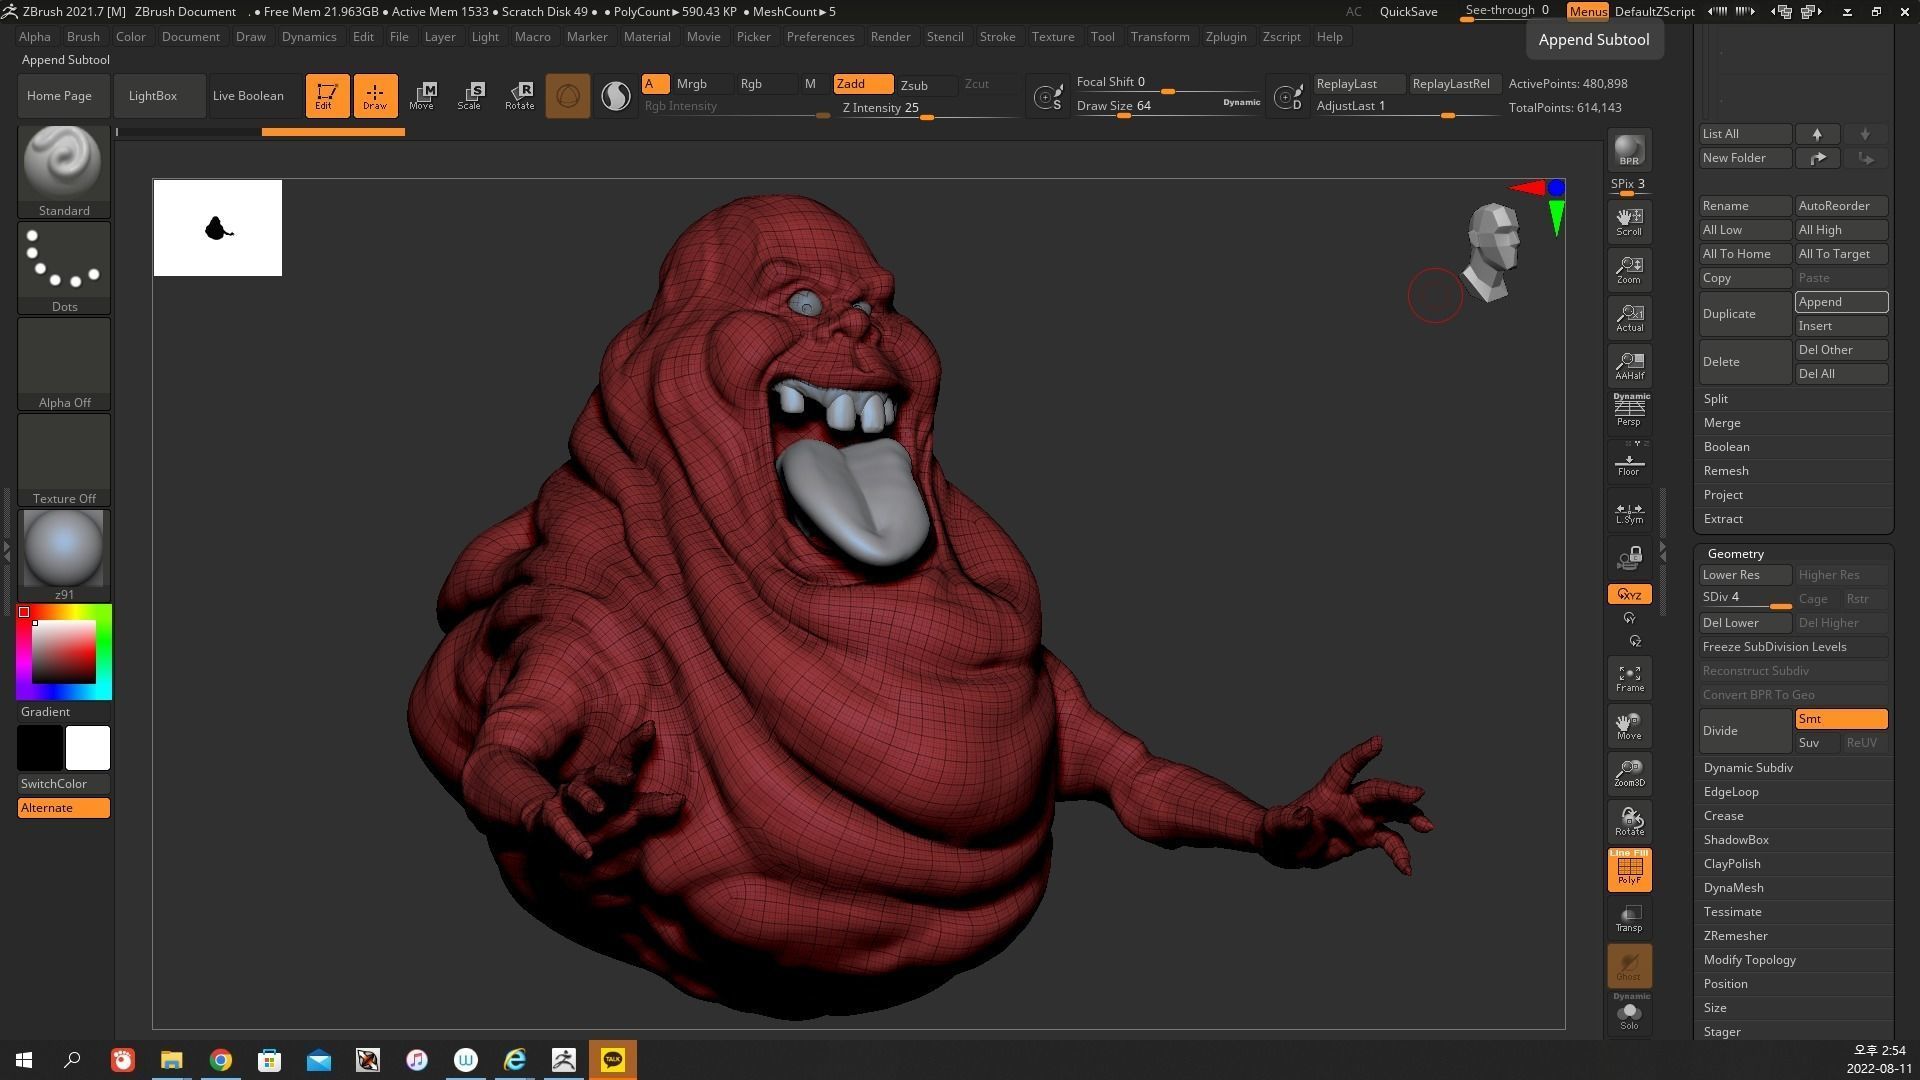1920x1080 pixels.
Task: Select the Edit mode icon
Action: click(327, 96)
